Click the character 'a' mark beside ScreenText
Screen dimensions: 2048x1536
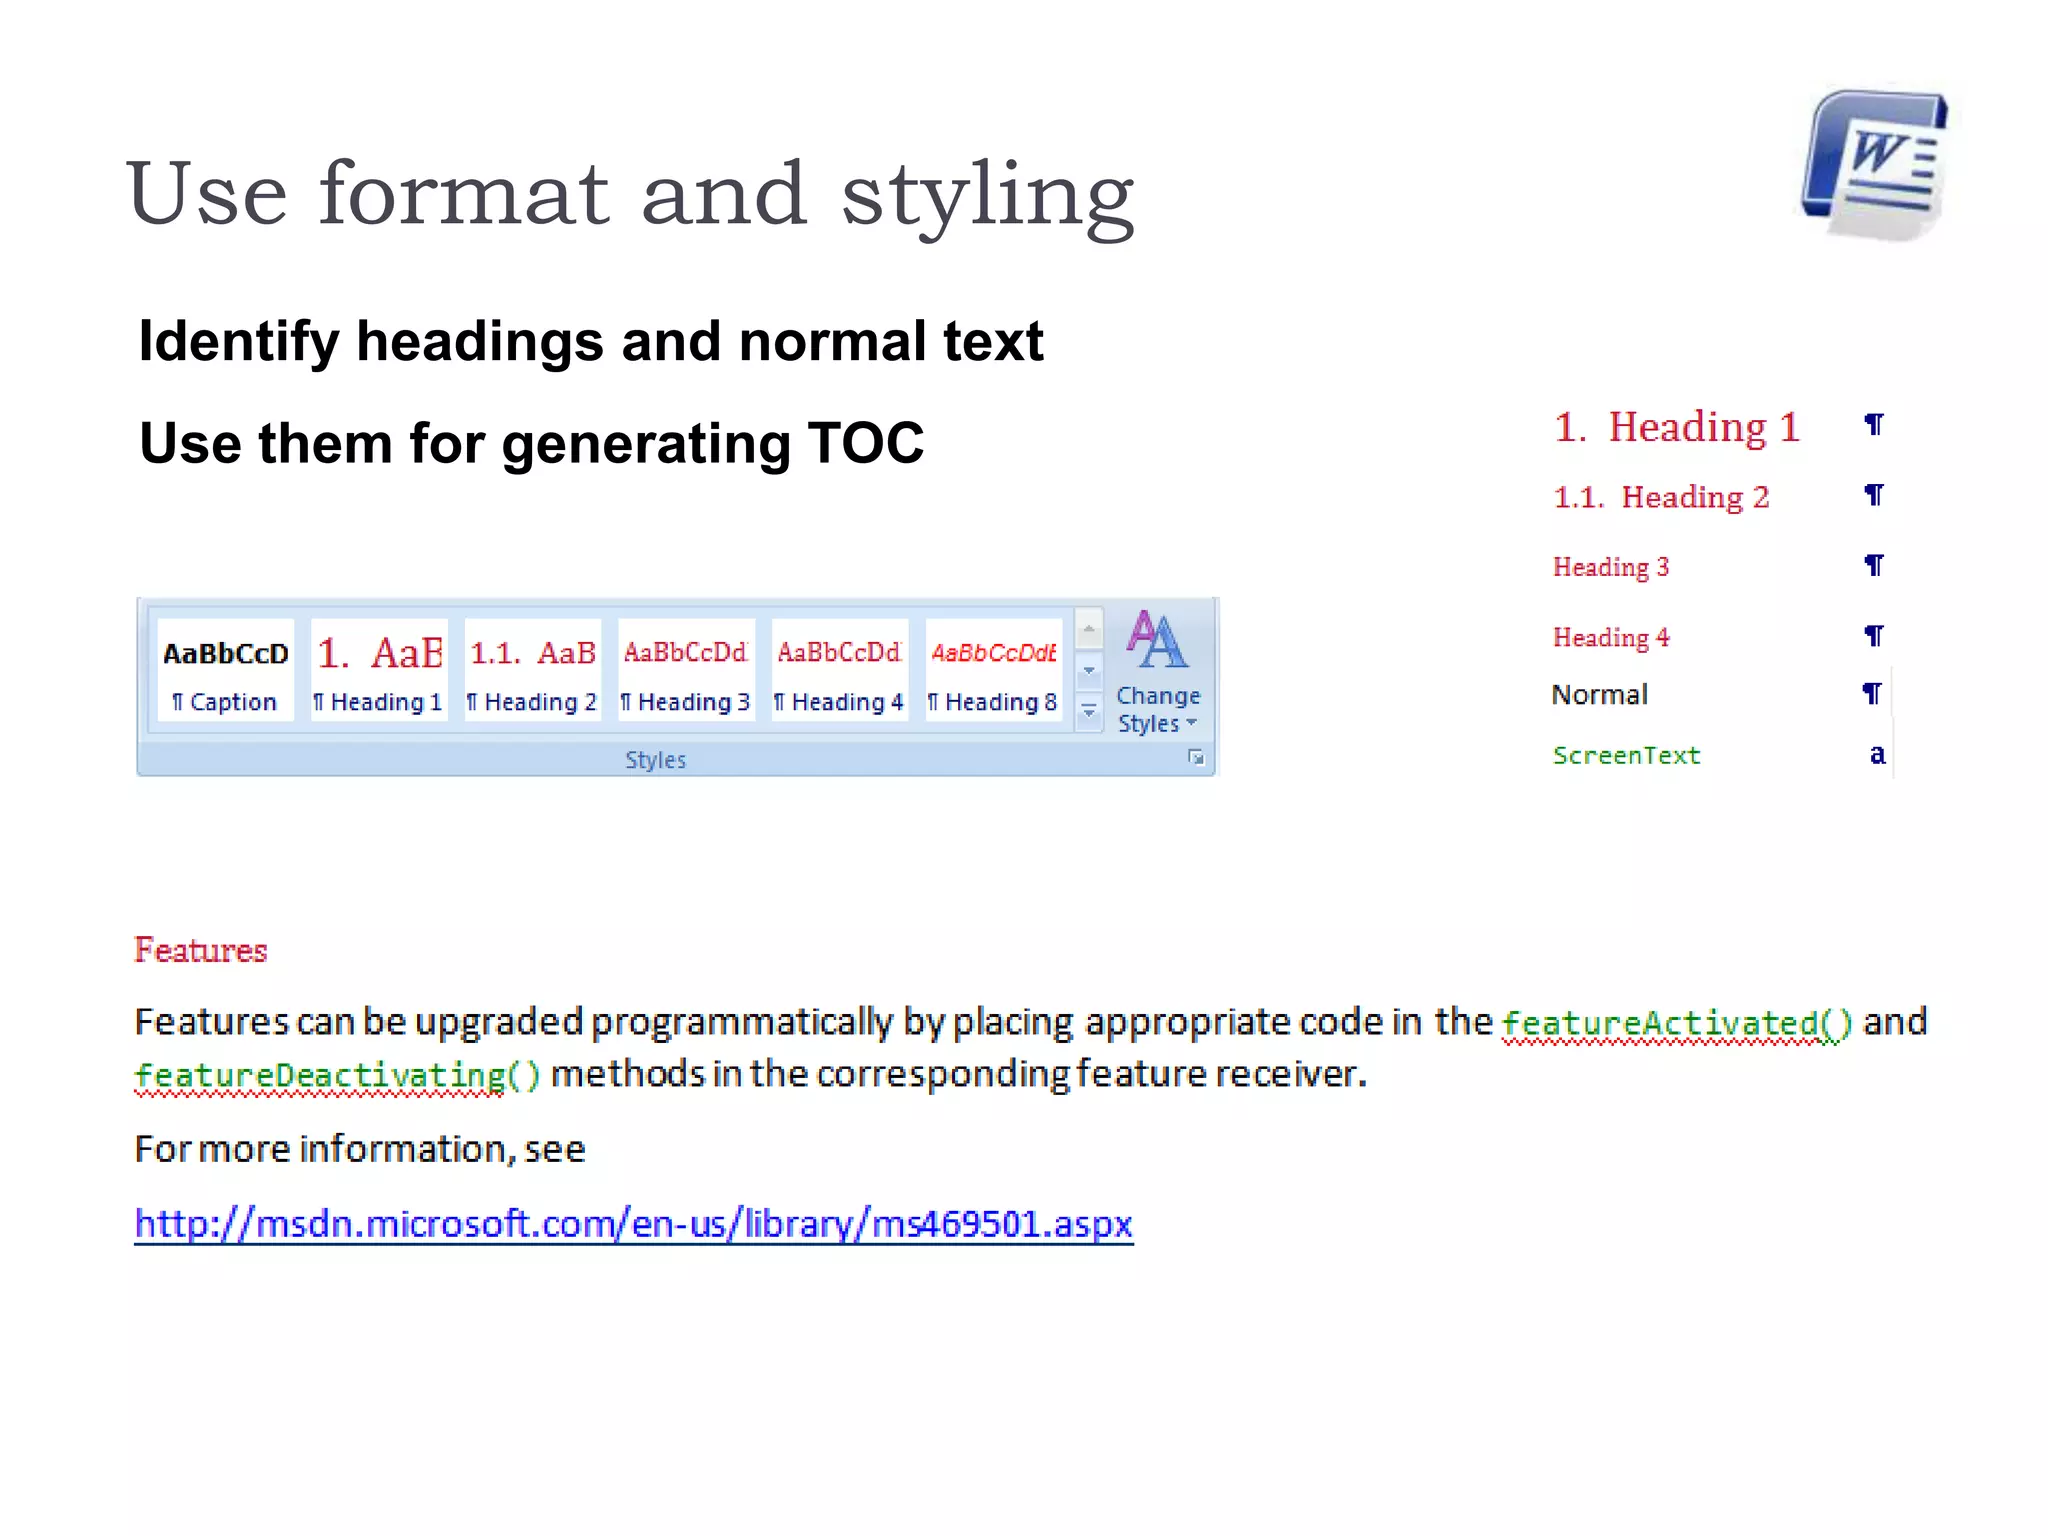[x=1877, y=755]
